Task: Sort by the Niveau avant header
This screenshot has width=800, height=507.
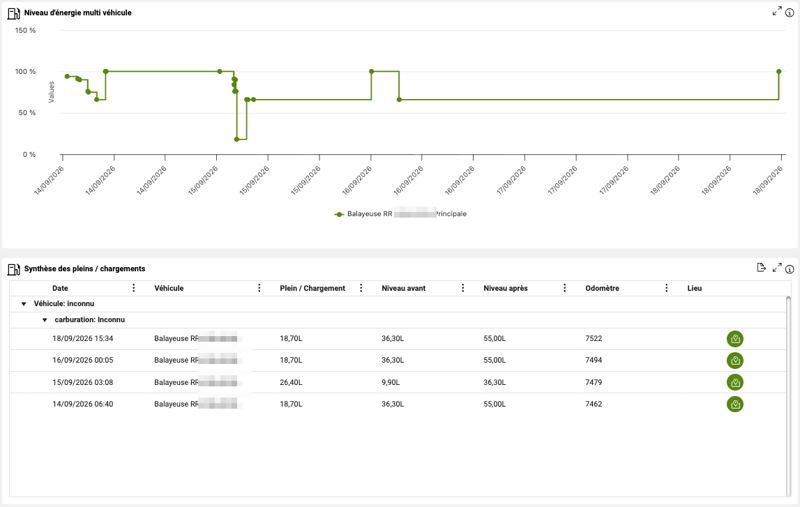Action: click(404, 288)
